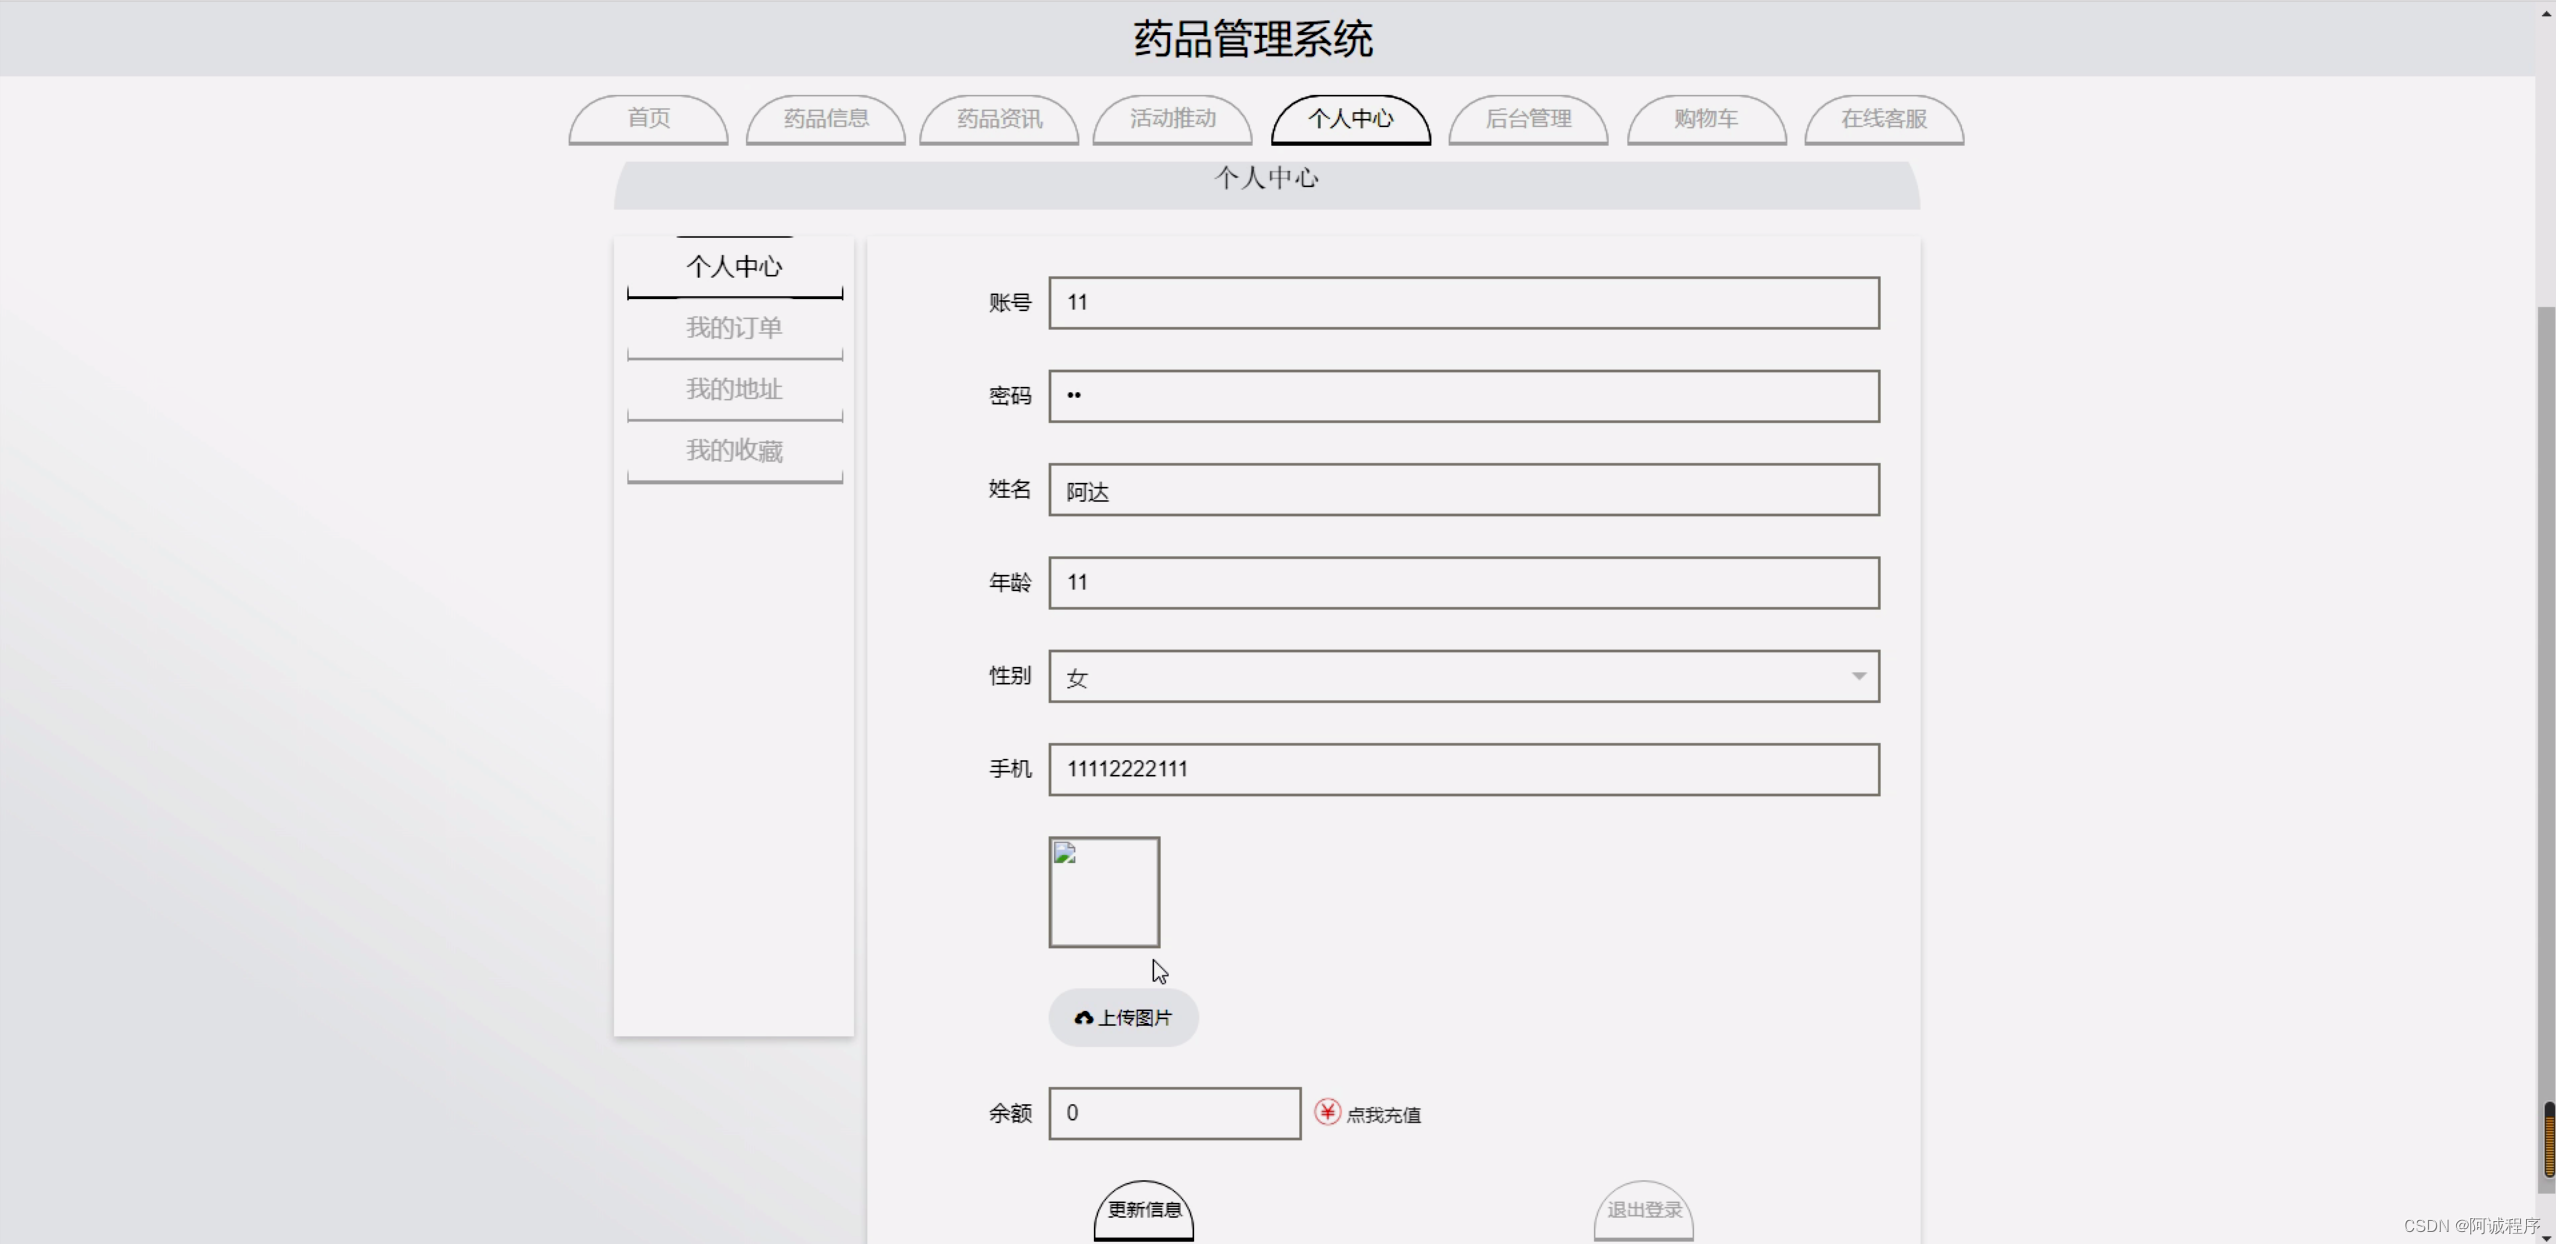Open the 药品信息 menu item
Image resolution: width=2556 pixels, height=1244 pixels.
(x=826, y=119)
